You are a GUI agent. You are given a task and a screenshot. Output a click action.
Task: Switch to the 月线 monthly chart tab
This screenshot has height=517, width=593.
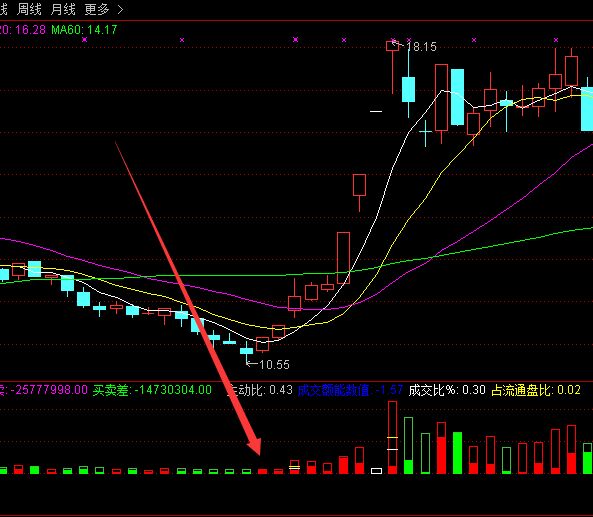pyautogui.click(x=63, y=9)
